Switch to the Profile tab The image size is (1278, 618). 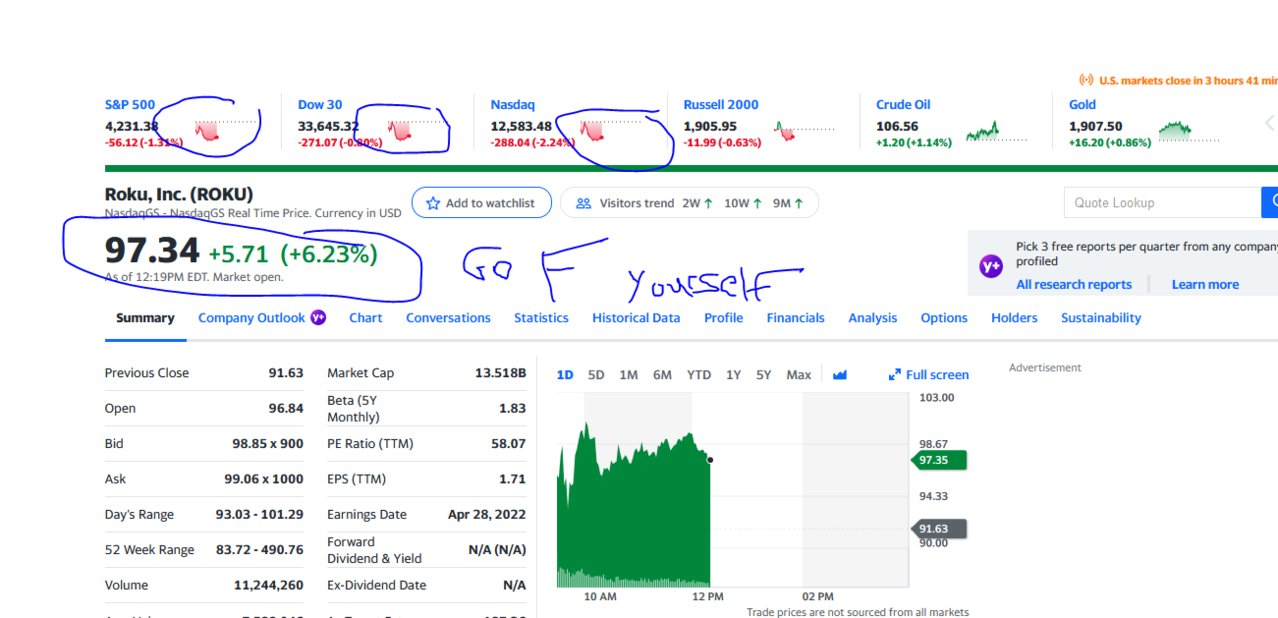pos(723,318)
